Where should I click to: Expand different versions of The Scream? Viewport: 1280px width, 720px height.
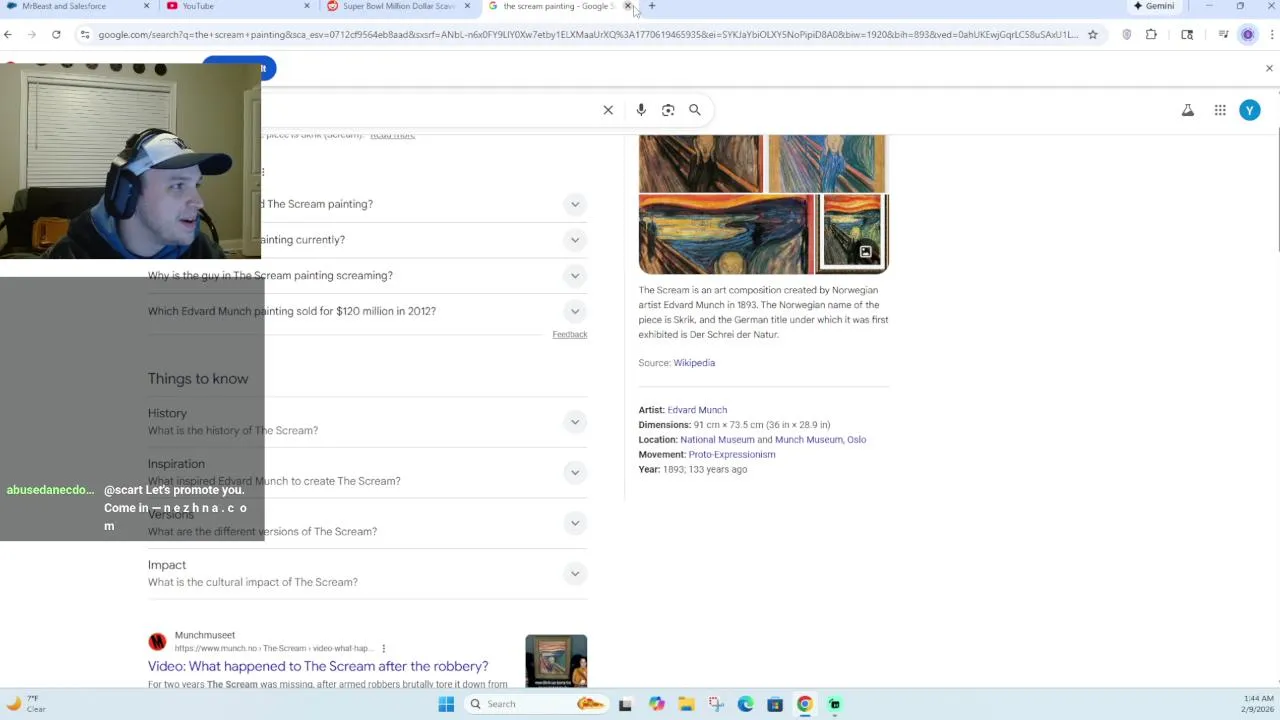point(575,523)
